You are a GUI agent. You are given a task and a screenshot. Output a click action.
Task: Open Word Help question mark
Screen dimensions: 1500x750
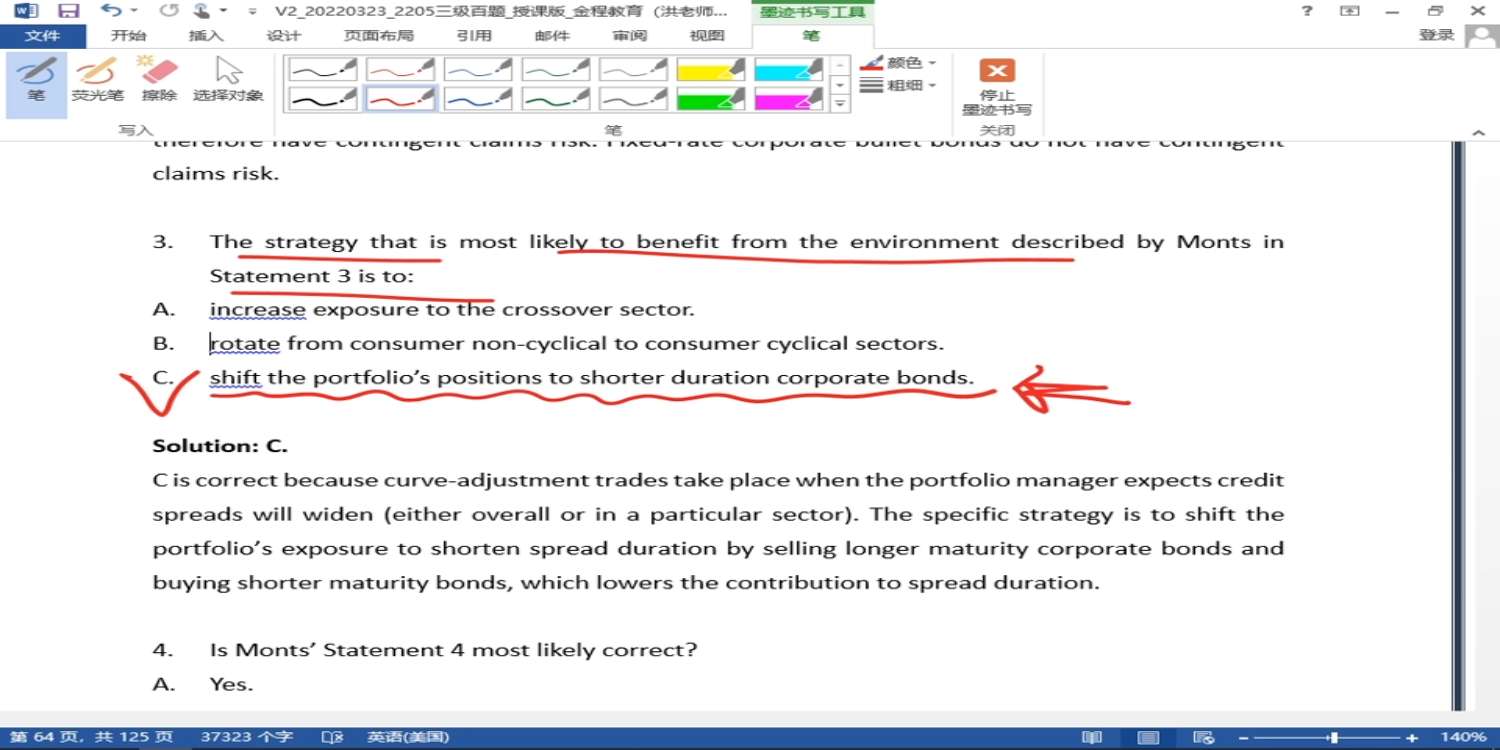(1307, 11)
